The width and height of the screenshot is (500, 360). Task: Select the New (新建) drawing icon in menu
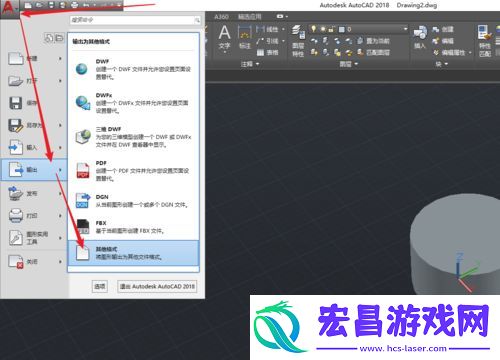click(16, 58)
